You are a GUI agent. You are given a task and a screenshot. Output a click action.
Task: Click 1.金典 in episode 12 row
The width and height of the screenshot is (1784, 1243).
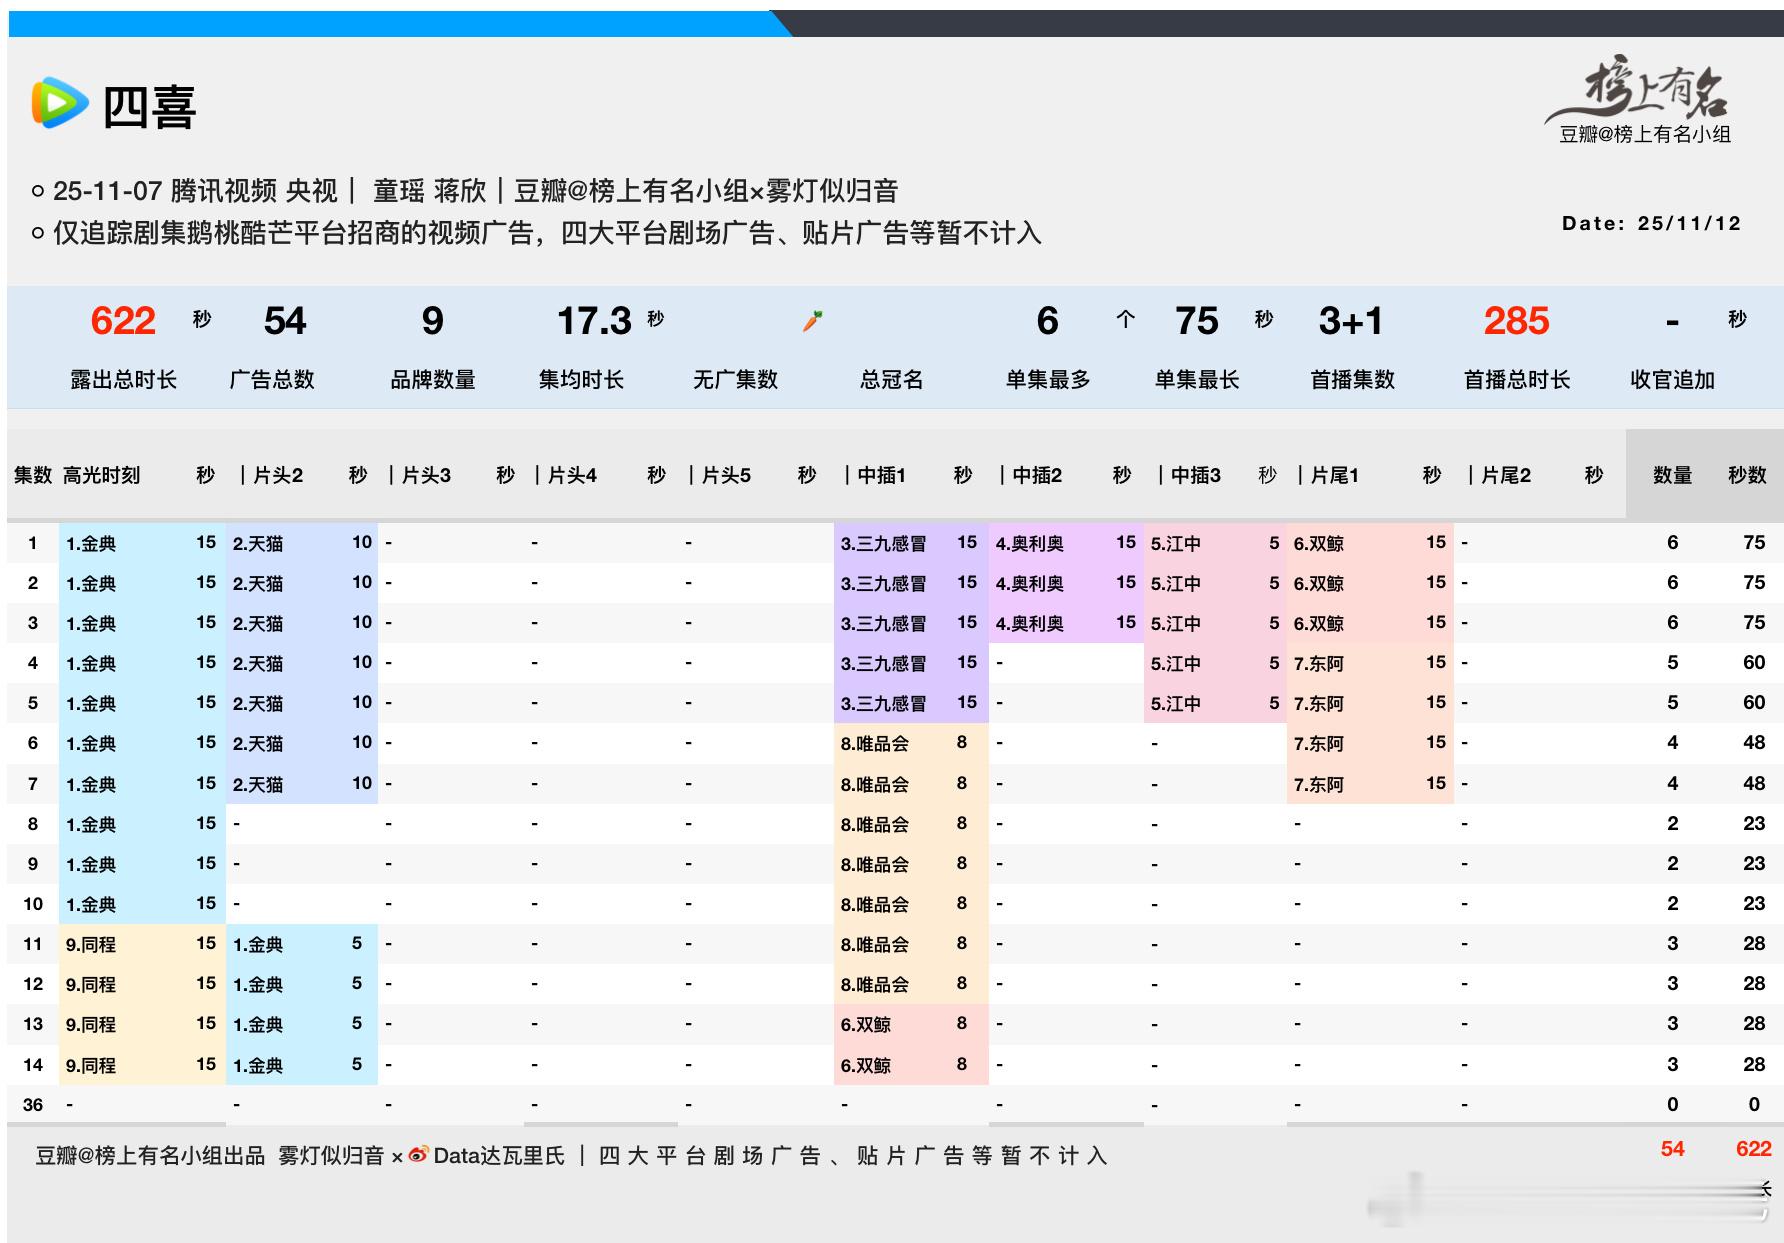[258, 984]
